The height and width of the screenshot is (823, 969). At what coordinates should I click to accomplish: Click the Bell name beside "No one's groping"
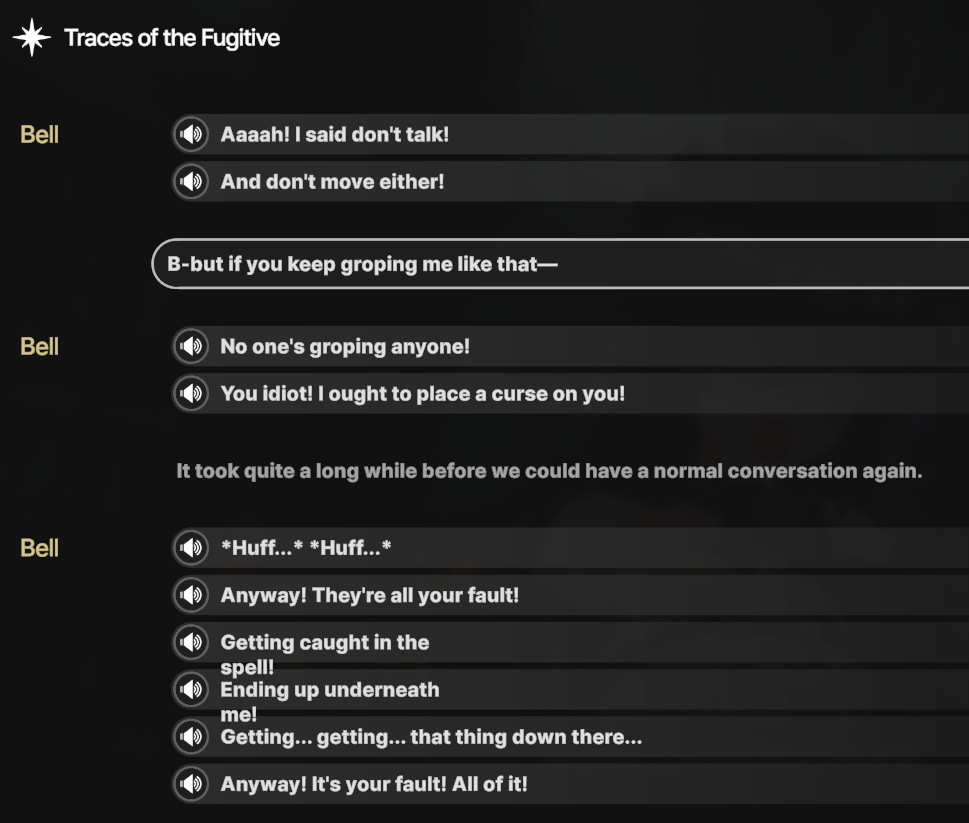pos(40,346)
